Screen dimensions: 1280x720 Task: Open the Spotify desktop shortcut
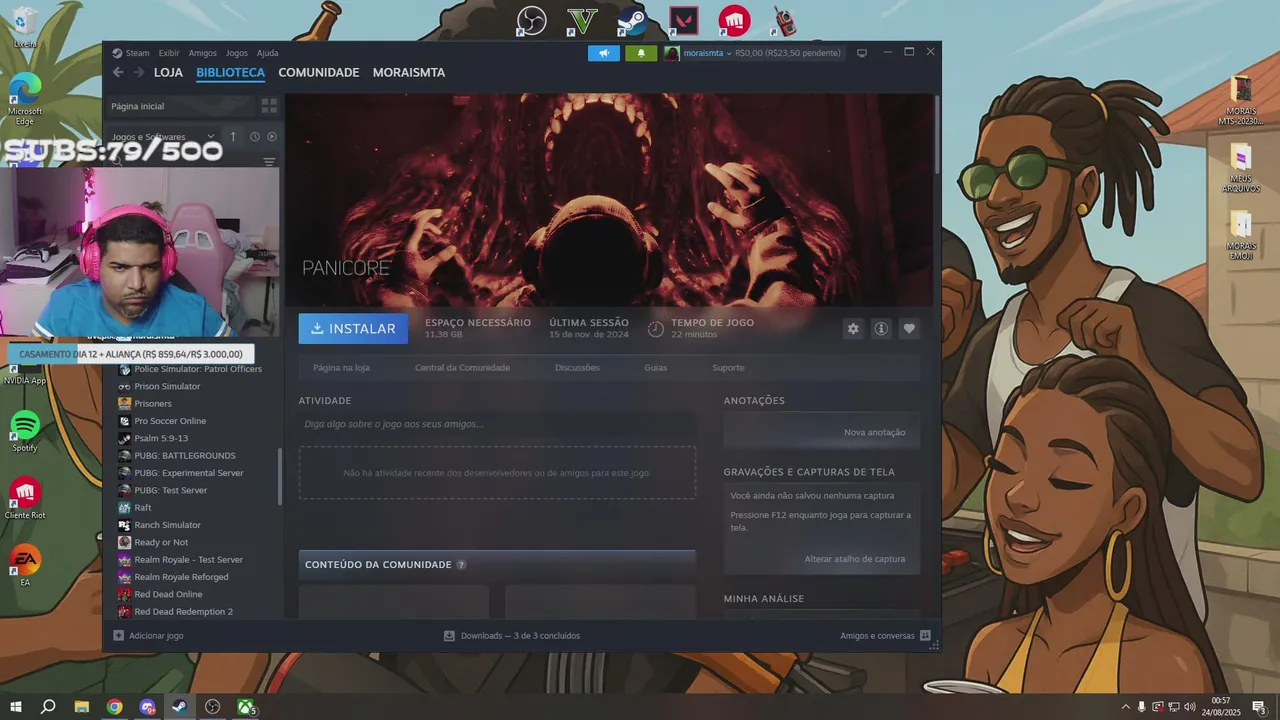point(25,431)
